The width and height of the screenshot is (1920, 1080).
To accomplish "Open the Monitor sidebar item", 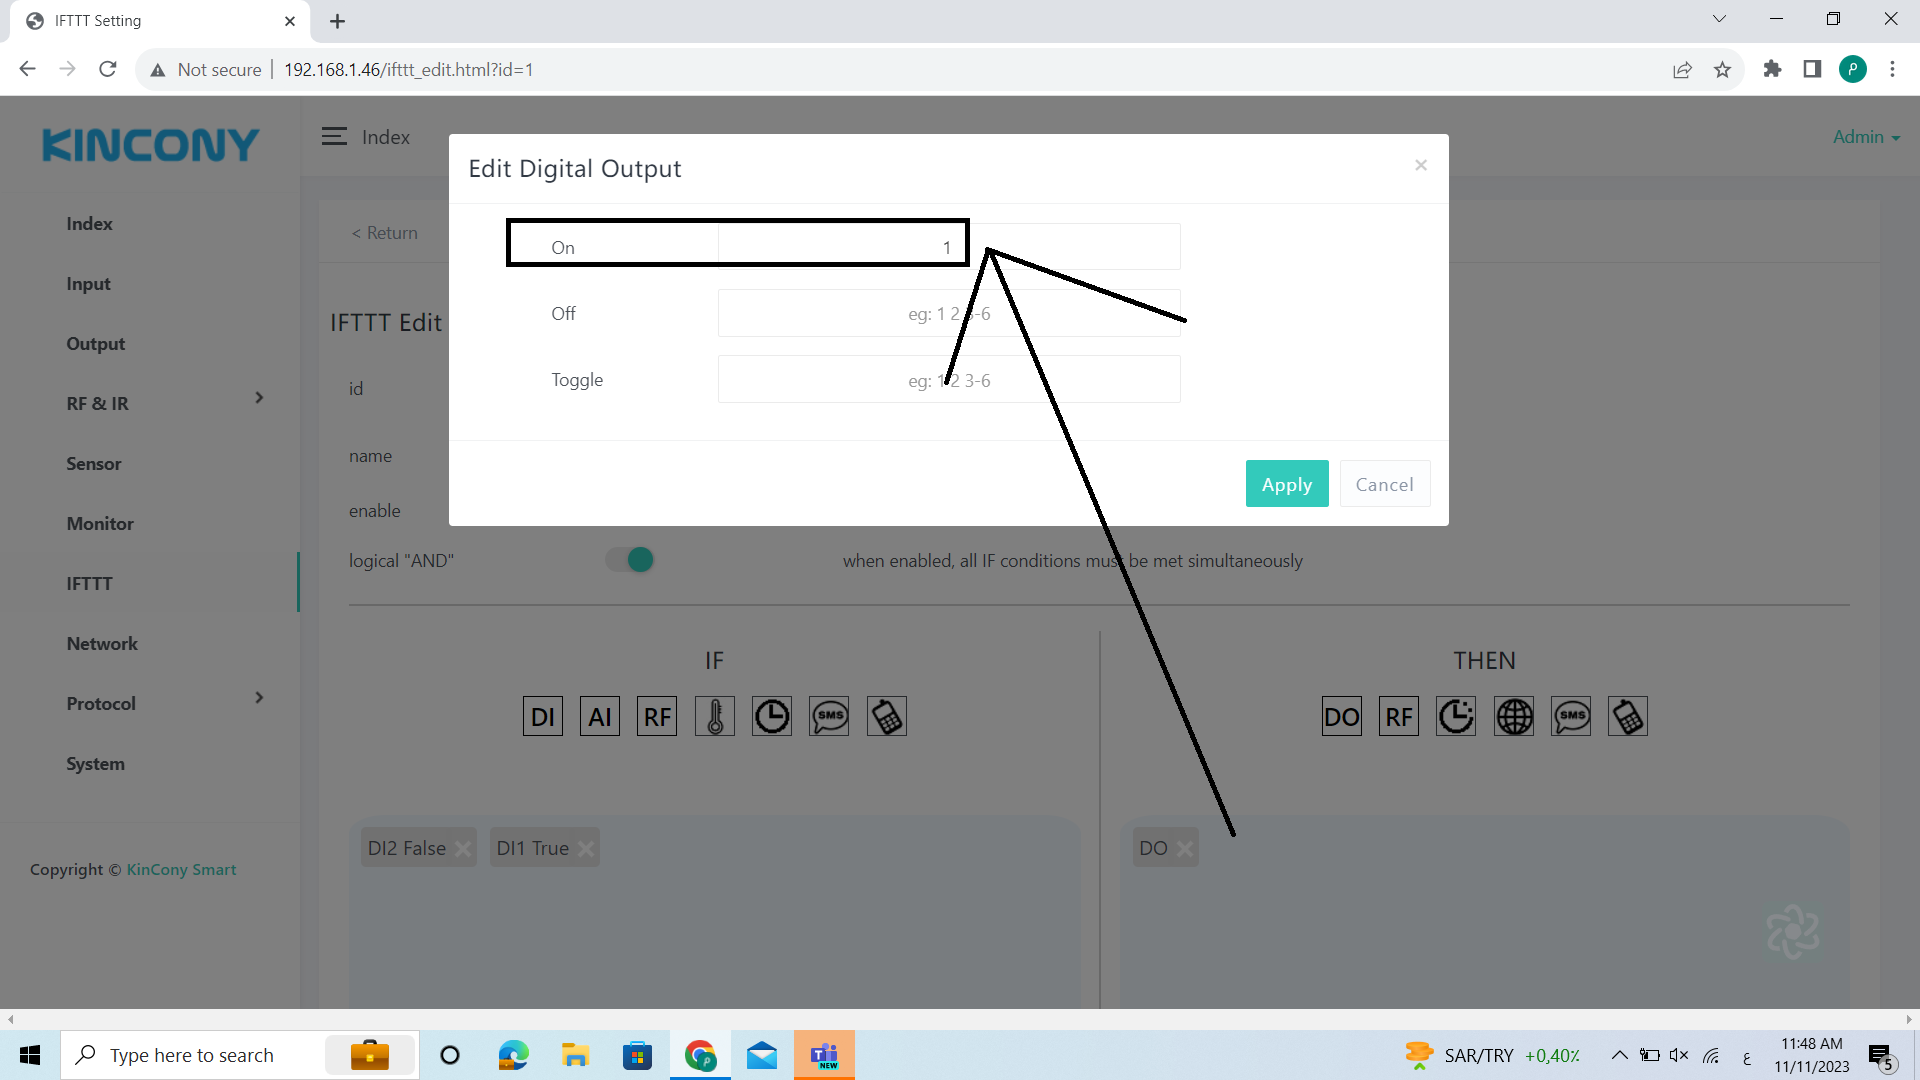I will point(100,524).
